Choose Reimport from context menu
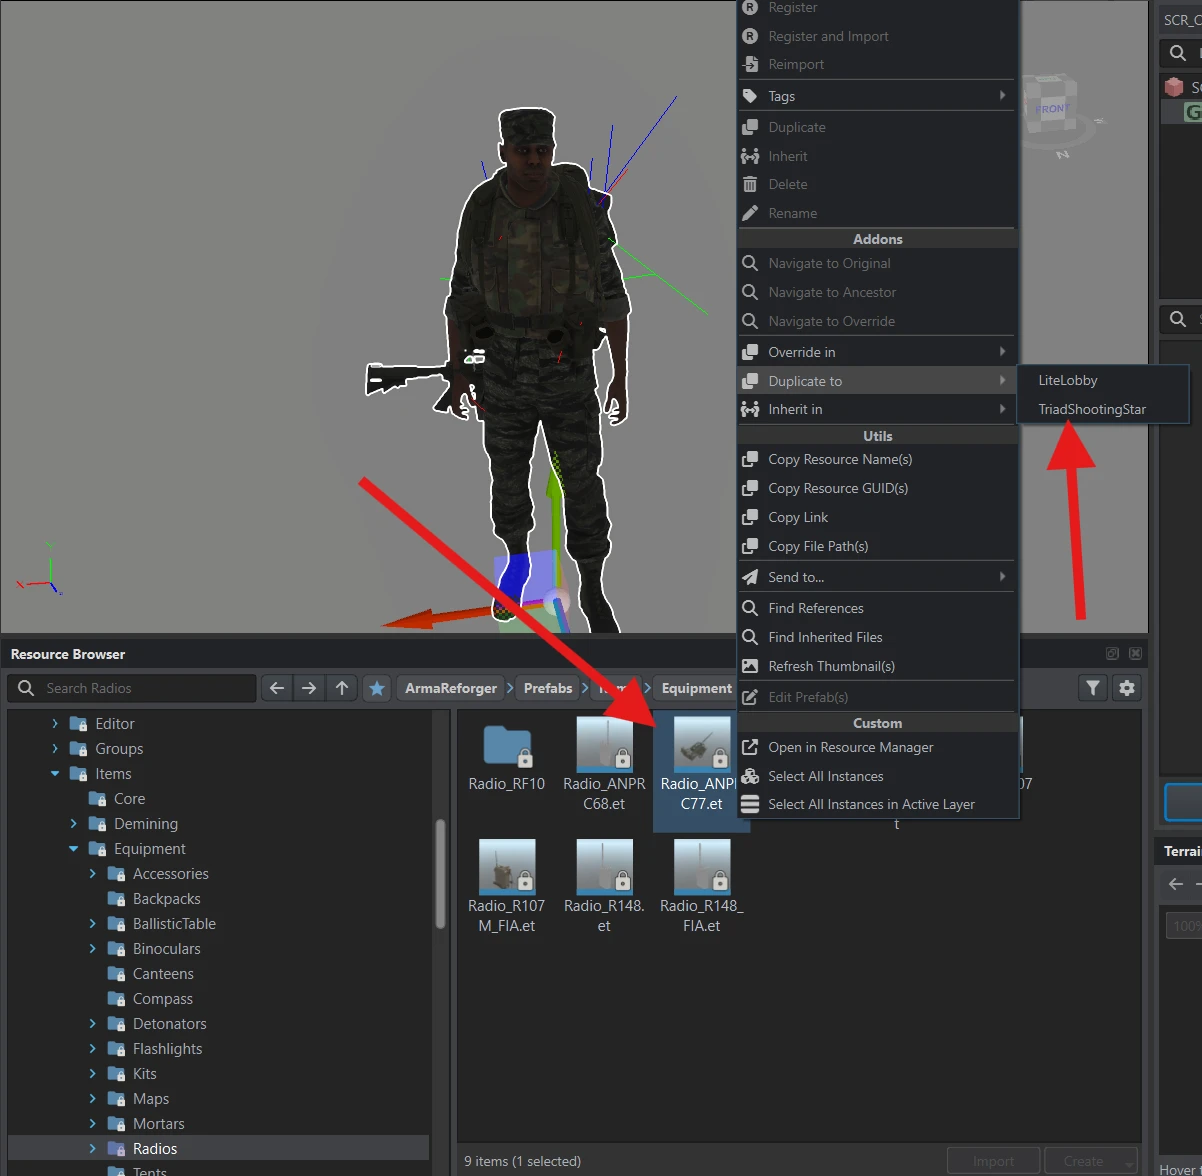 coord(877,64)
